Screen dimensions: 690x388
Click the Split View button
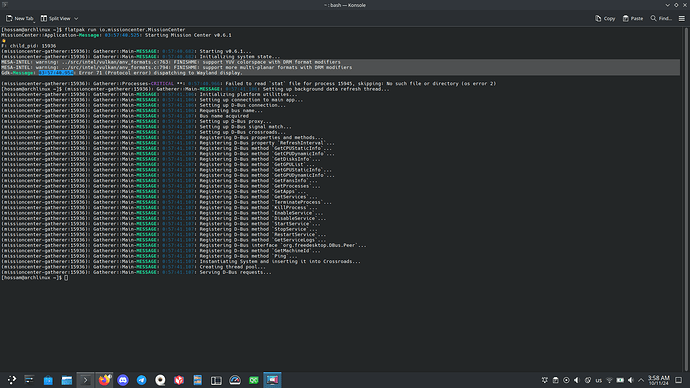[x=55, y=18]
